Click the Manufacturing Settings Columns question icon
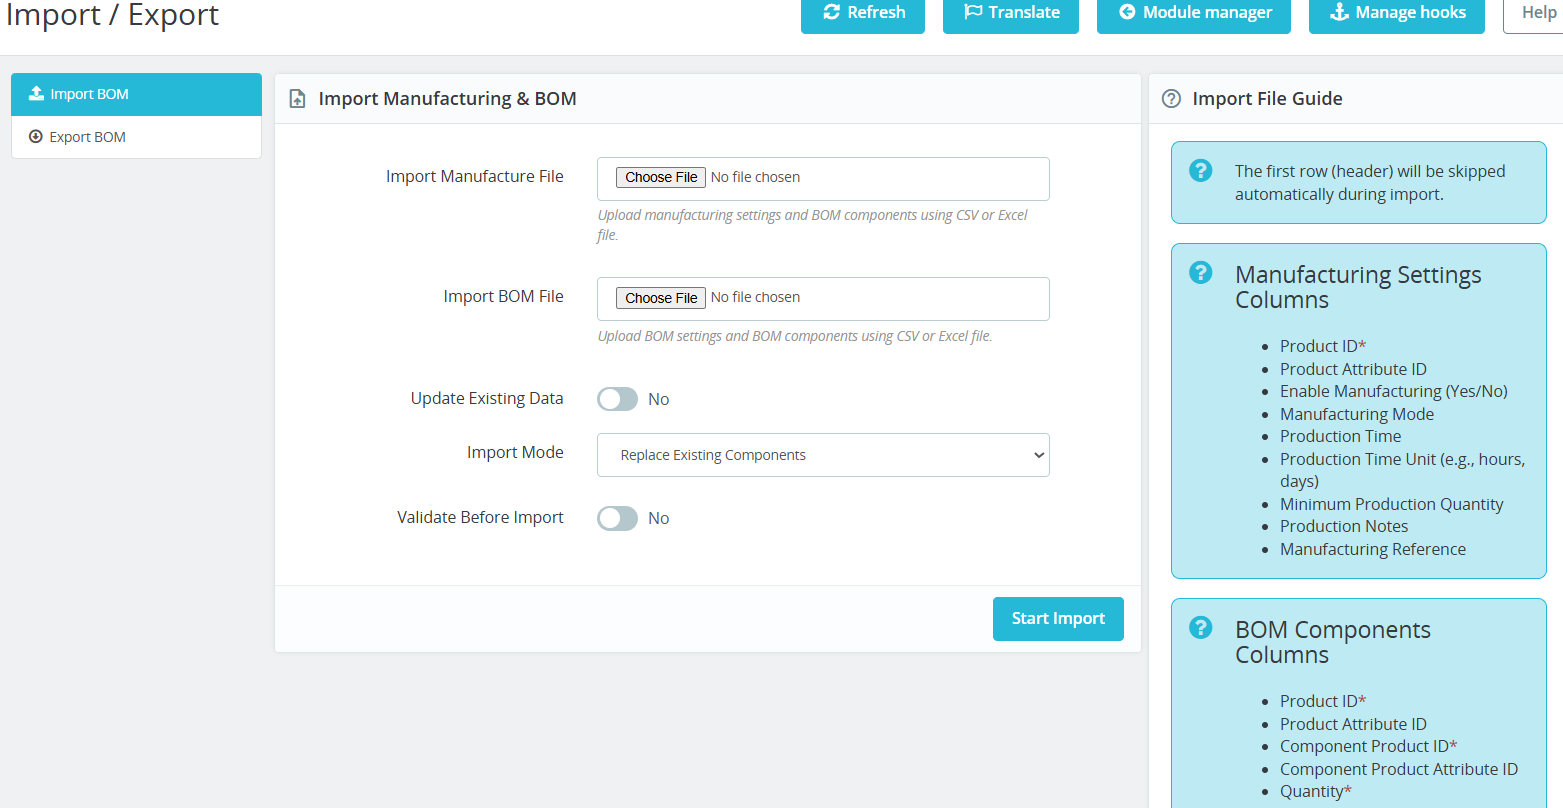The height and width of the screenshot is (808, 1563). tap(1201, 273)
